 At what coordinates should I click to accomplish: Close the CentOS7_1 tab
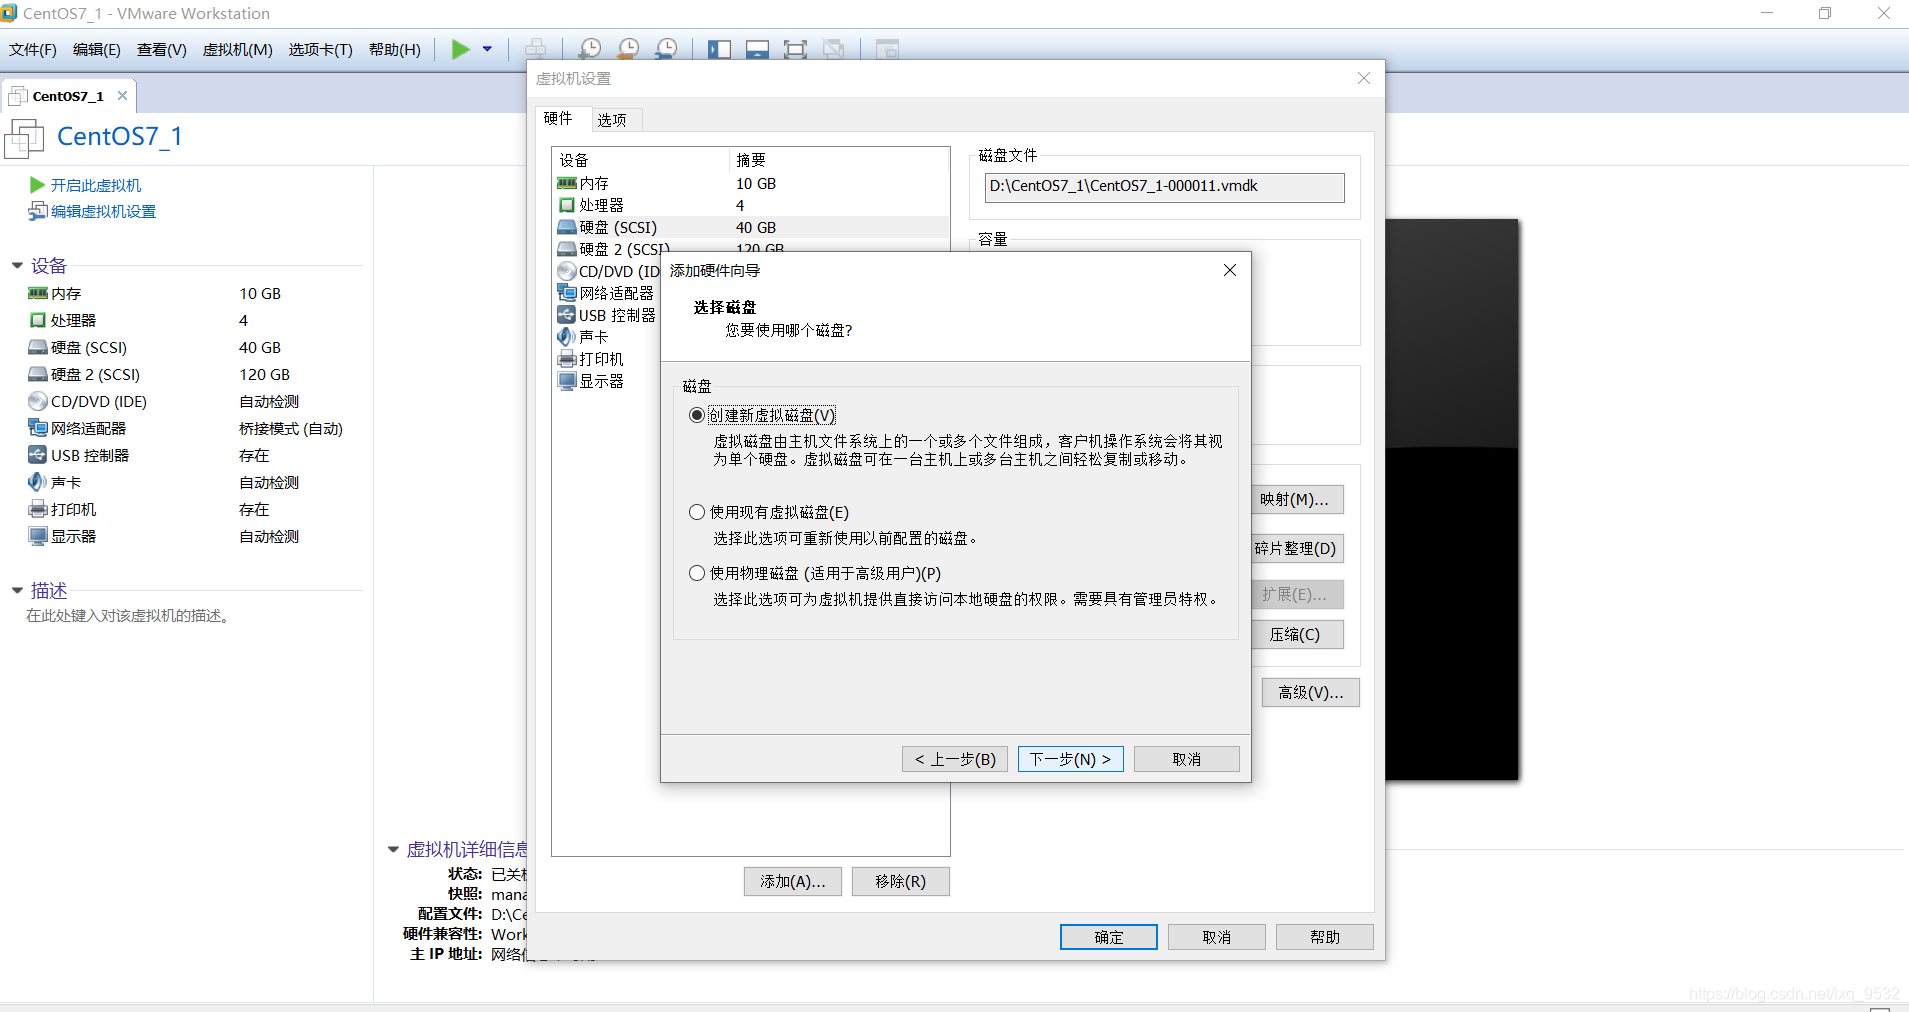[x=122, y=96]
